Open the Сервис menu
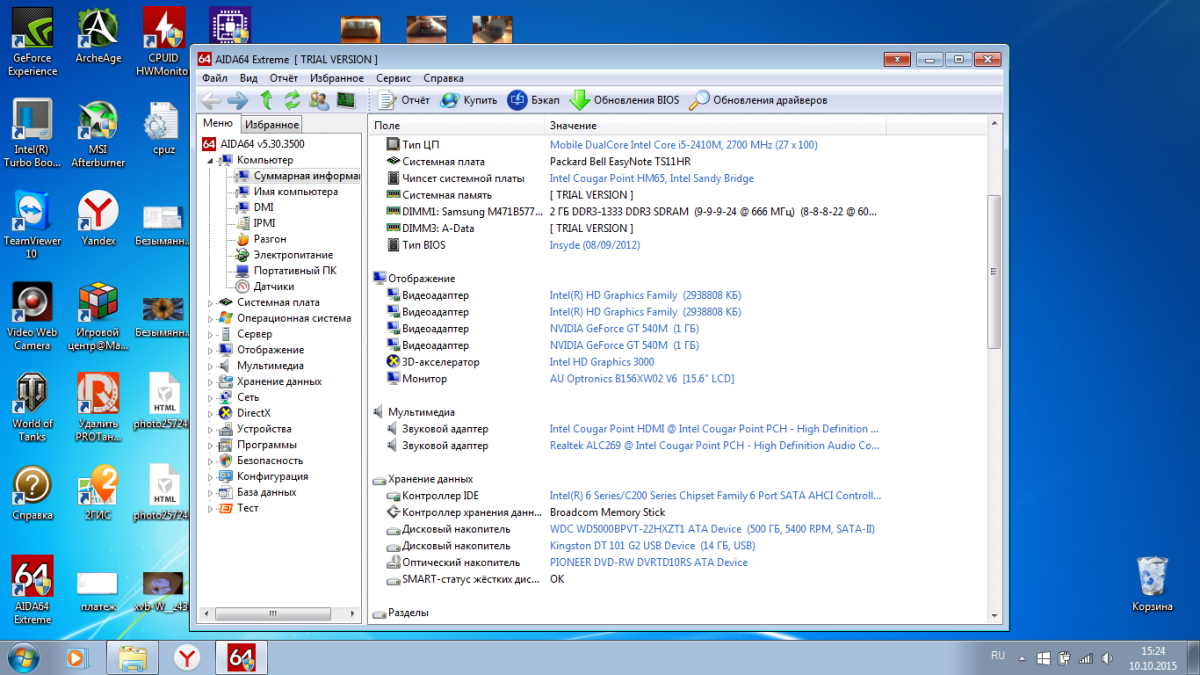The width and height of the screenshot is (1200, 675). point(393,78)
